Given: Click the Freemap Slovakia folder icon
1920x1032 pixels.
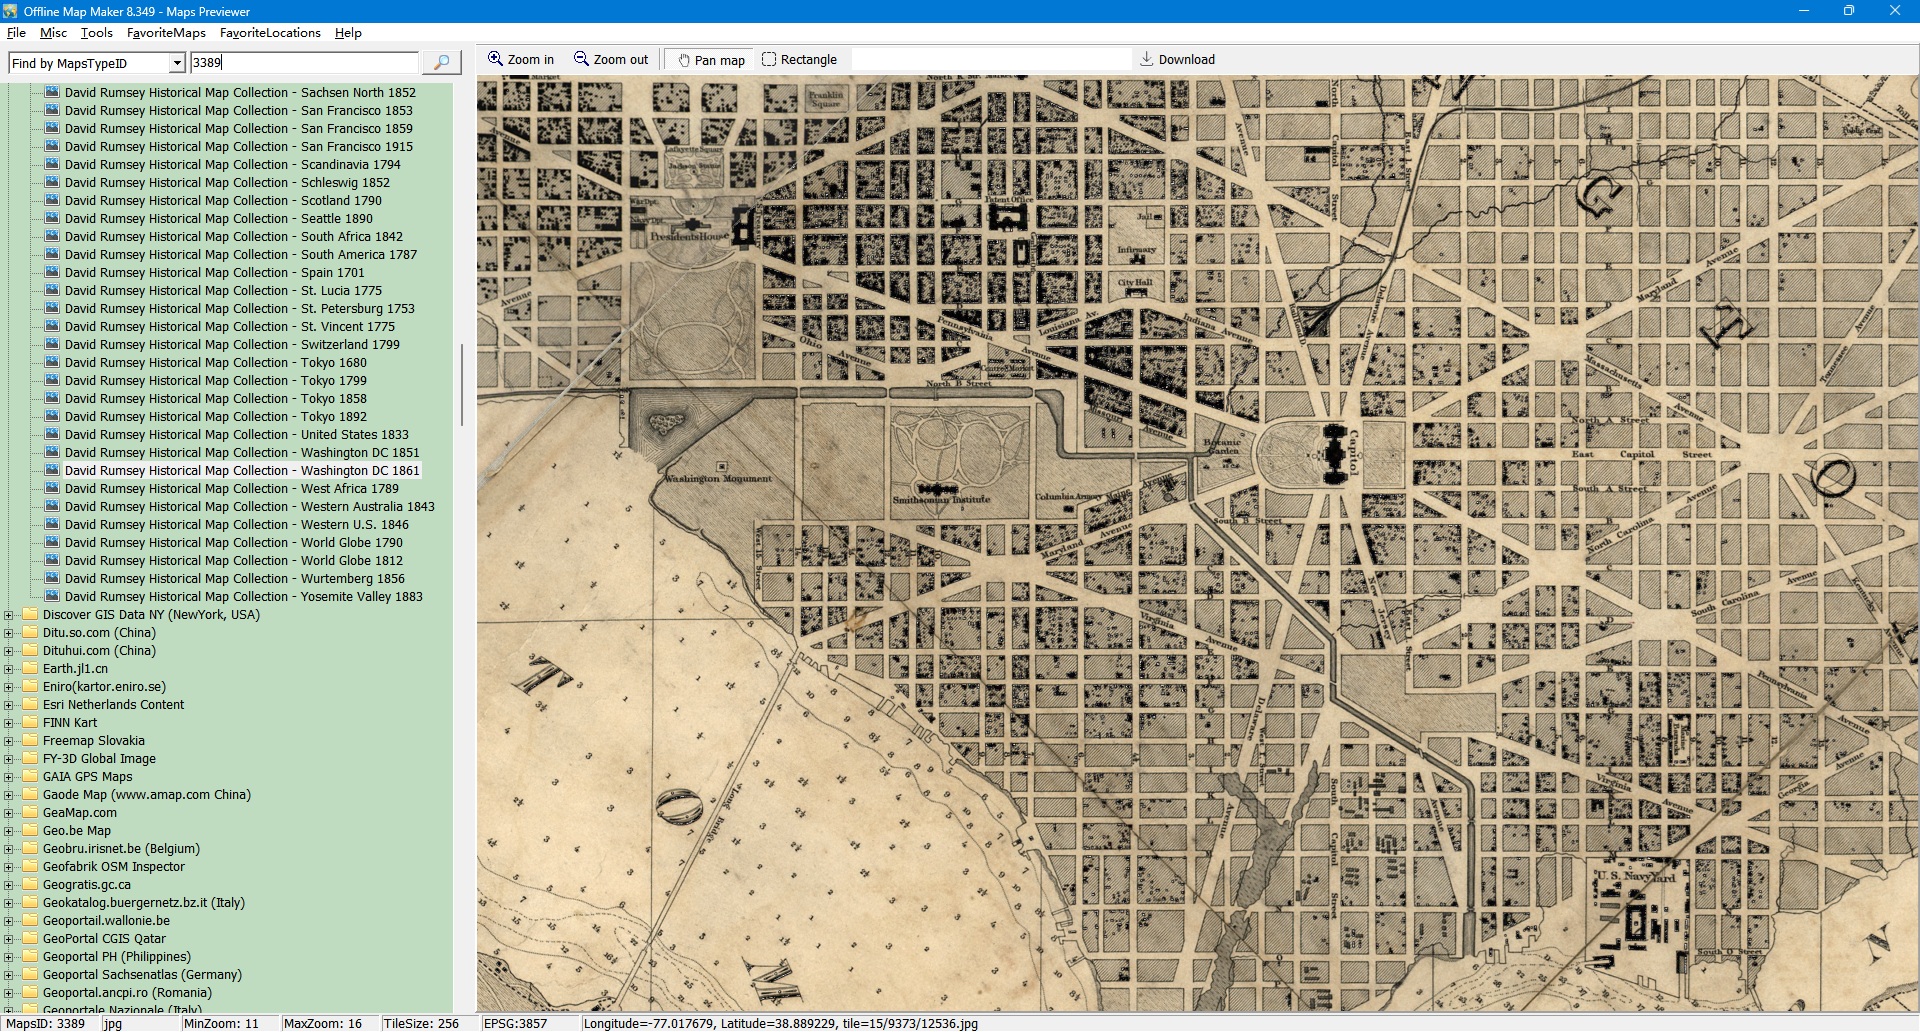Looking at the screenshot, I should 29,741.
